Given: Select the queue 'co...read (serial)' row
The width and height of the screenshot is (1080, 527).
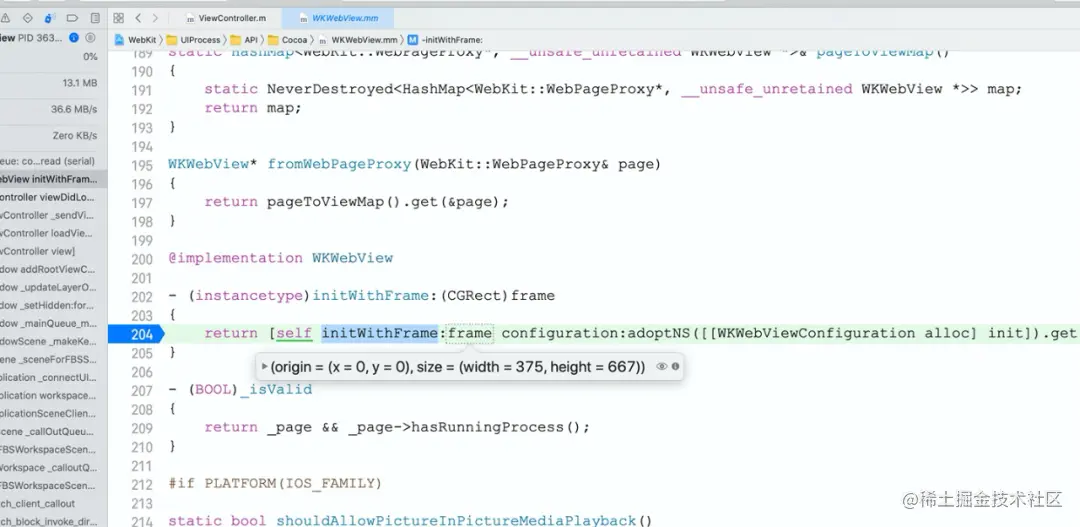Looking at the screenshot, I should pyautogui.click(x=53, y=161).
